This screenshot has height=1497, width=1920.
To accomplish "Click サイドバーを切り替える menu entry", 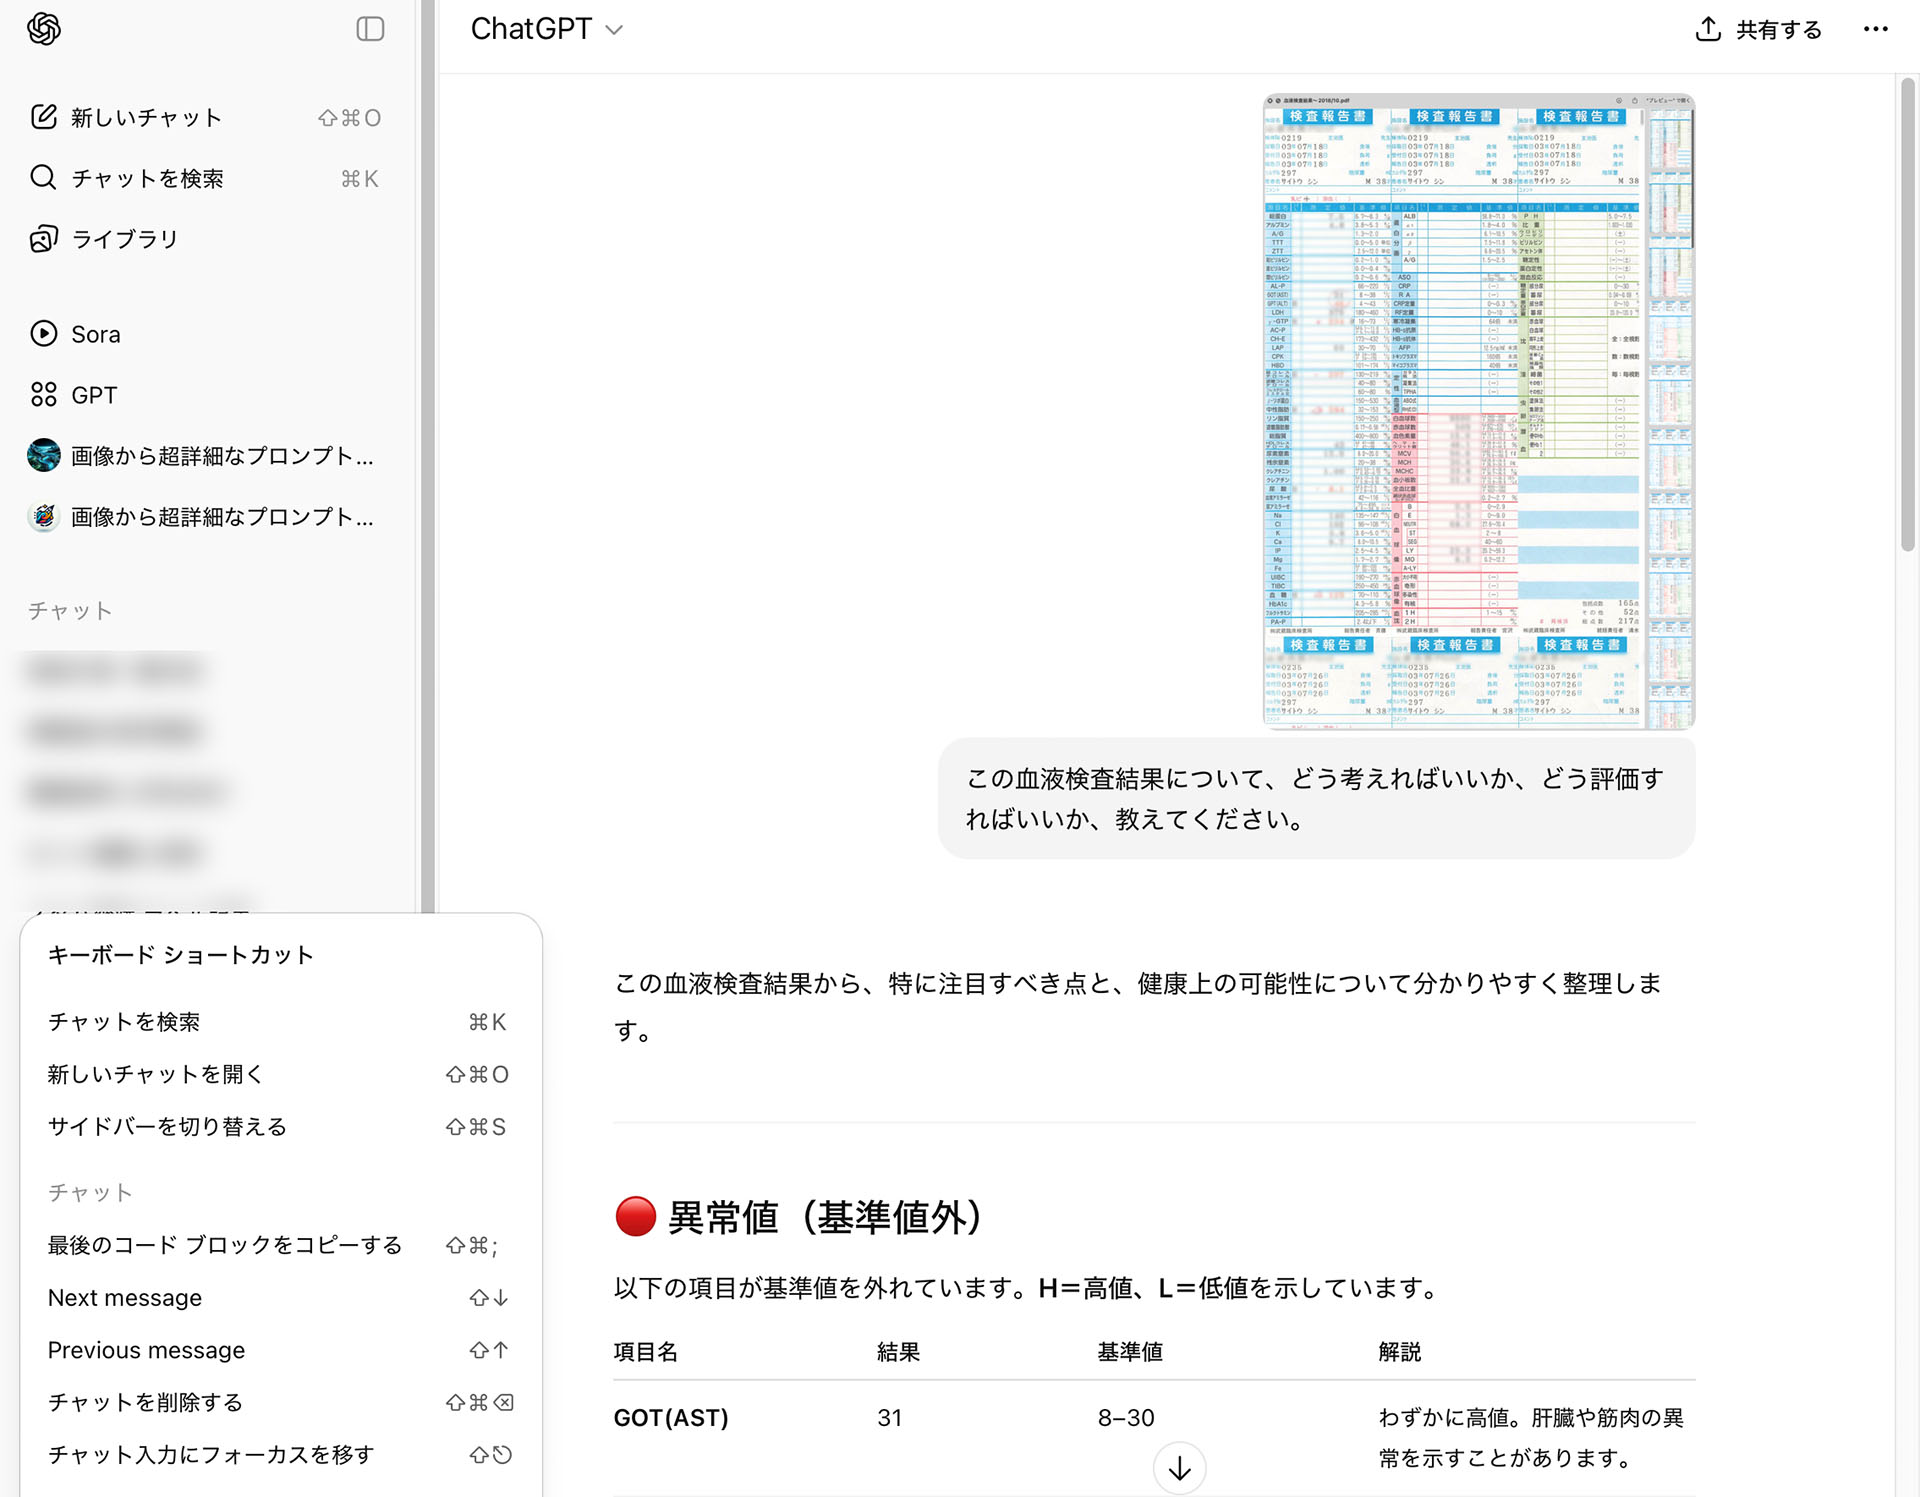I will click(166, 1126).
